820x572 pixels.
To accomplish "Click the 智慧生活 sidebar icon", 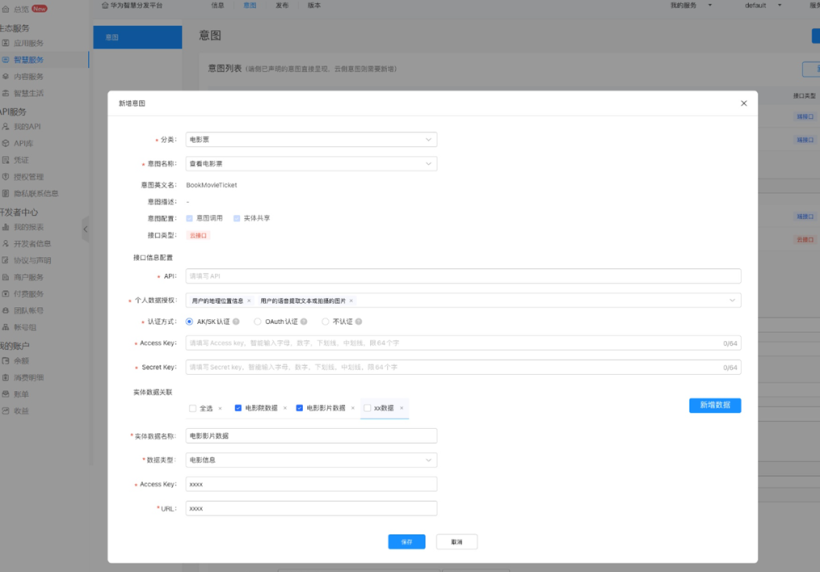I will pyautogui.click(x=6, y=93).
